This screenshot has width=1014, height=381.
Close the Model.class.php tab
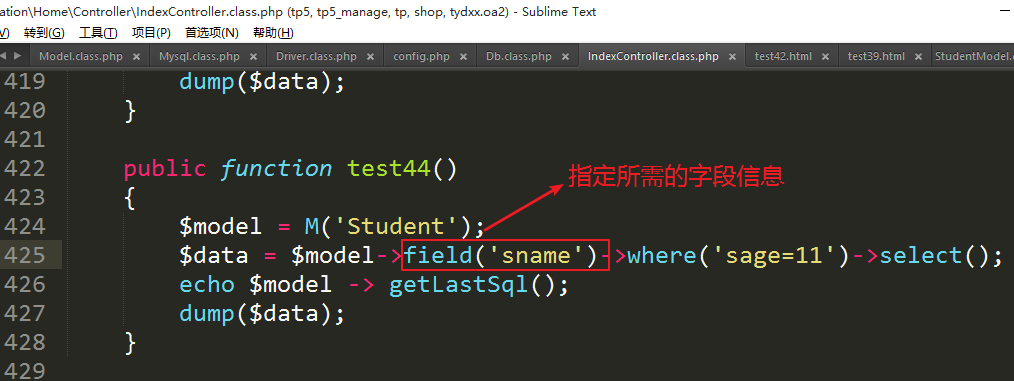click(136, 57)
